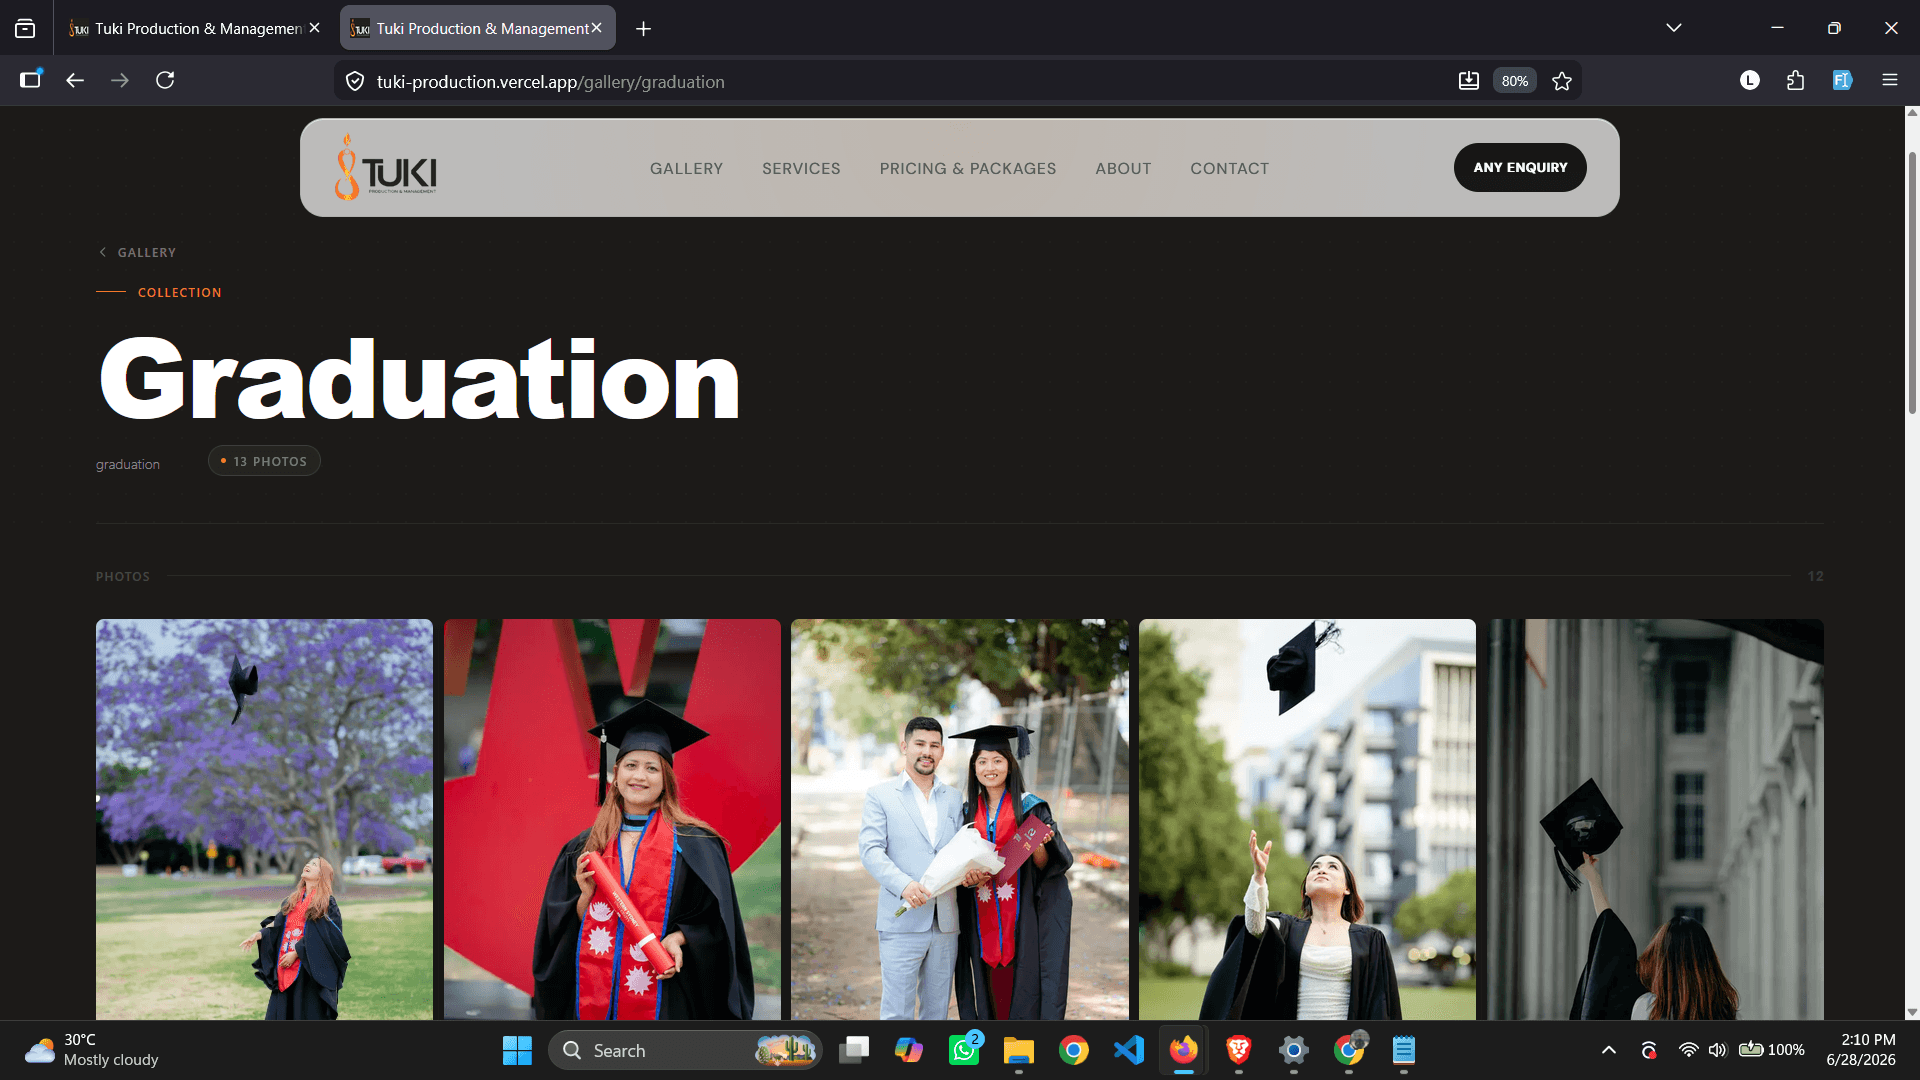Click the Wi-Fi network tray icon
Screen dimensions: 1920x1080
[x=1689, y=1050]
